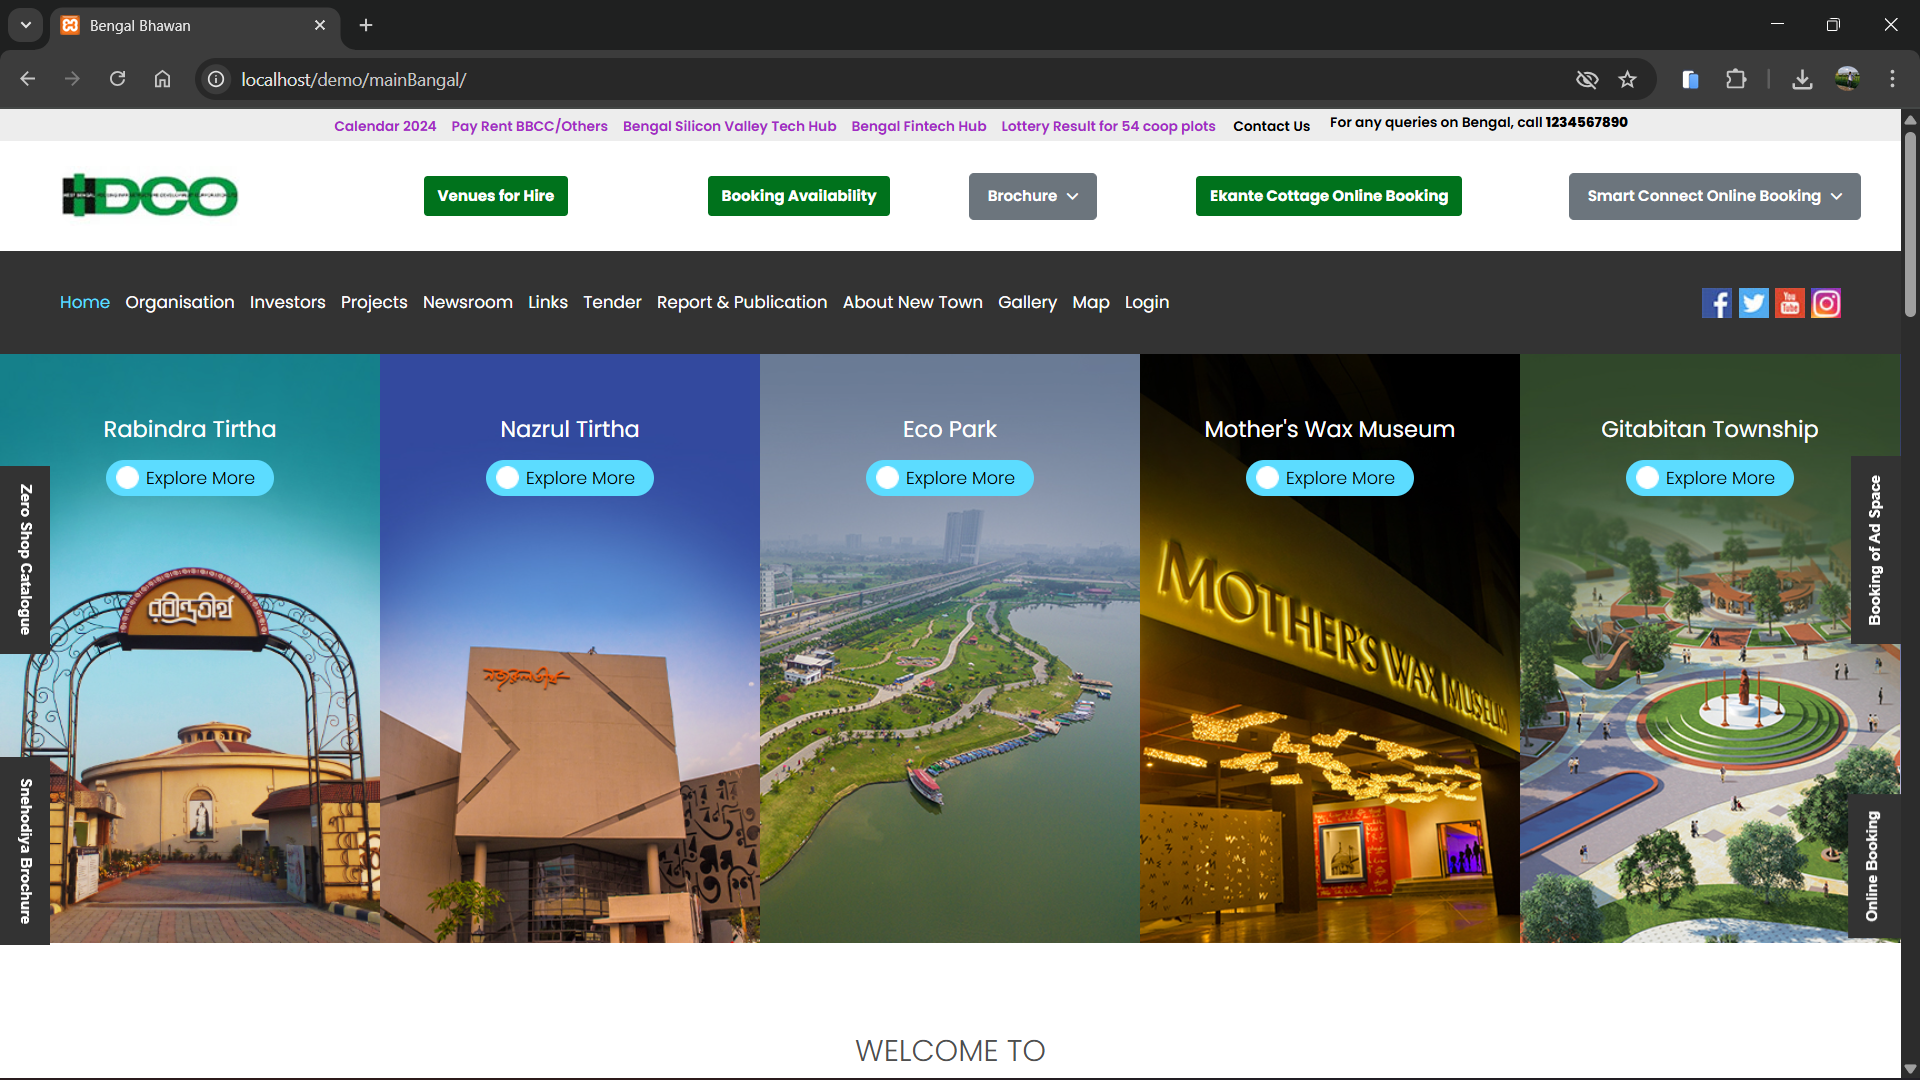This screenshot has height=1080, width=1920.
Task: Click Booking Availability button
Action: [799, 196]
